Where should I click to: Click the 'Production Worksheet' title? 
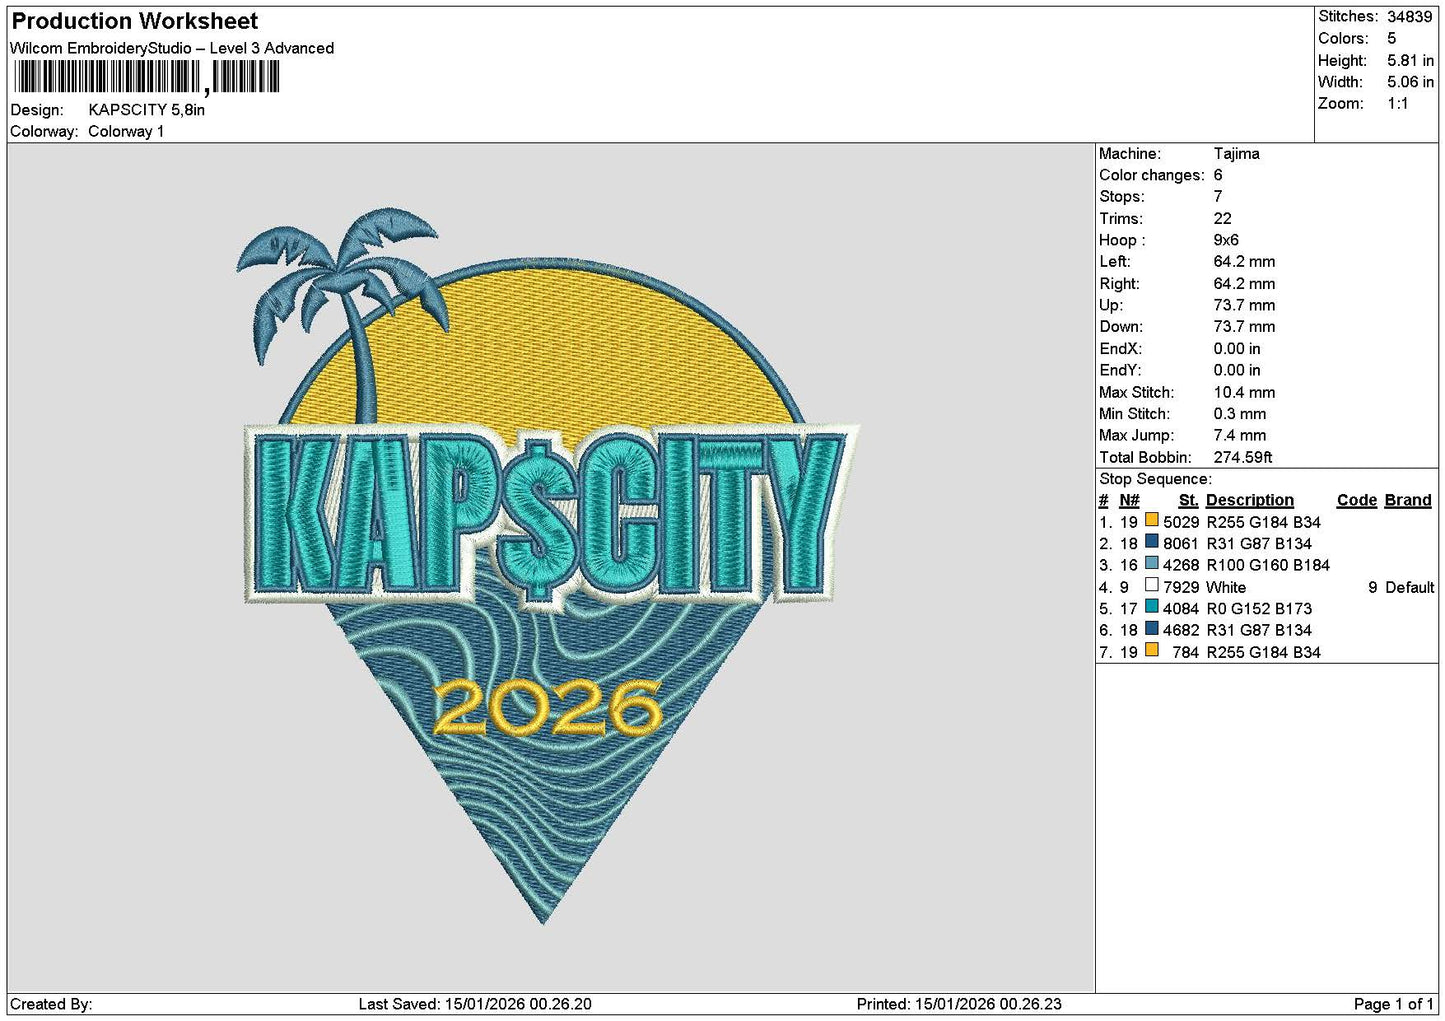[134, 21]
